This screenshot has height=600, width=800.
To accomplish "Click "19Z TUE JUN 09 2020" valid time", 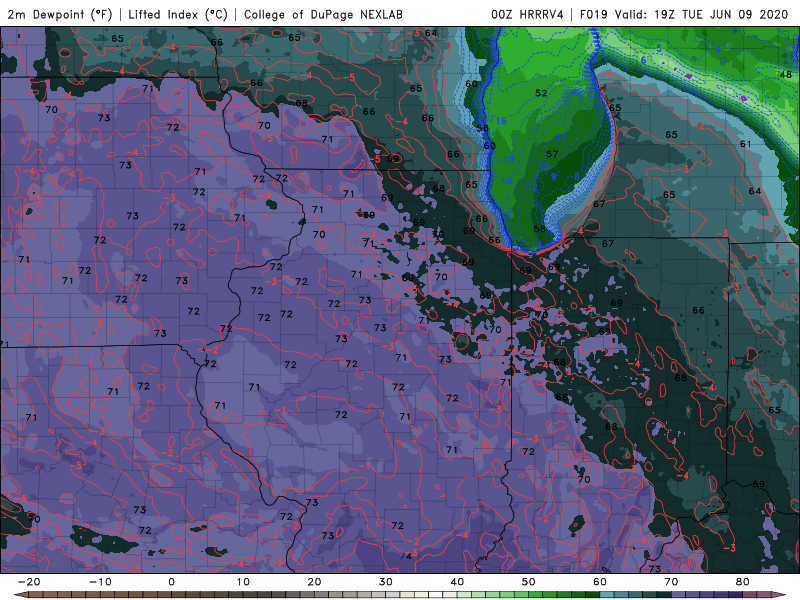I will click(721, 14).
